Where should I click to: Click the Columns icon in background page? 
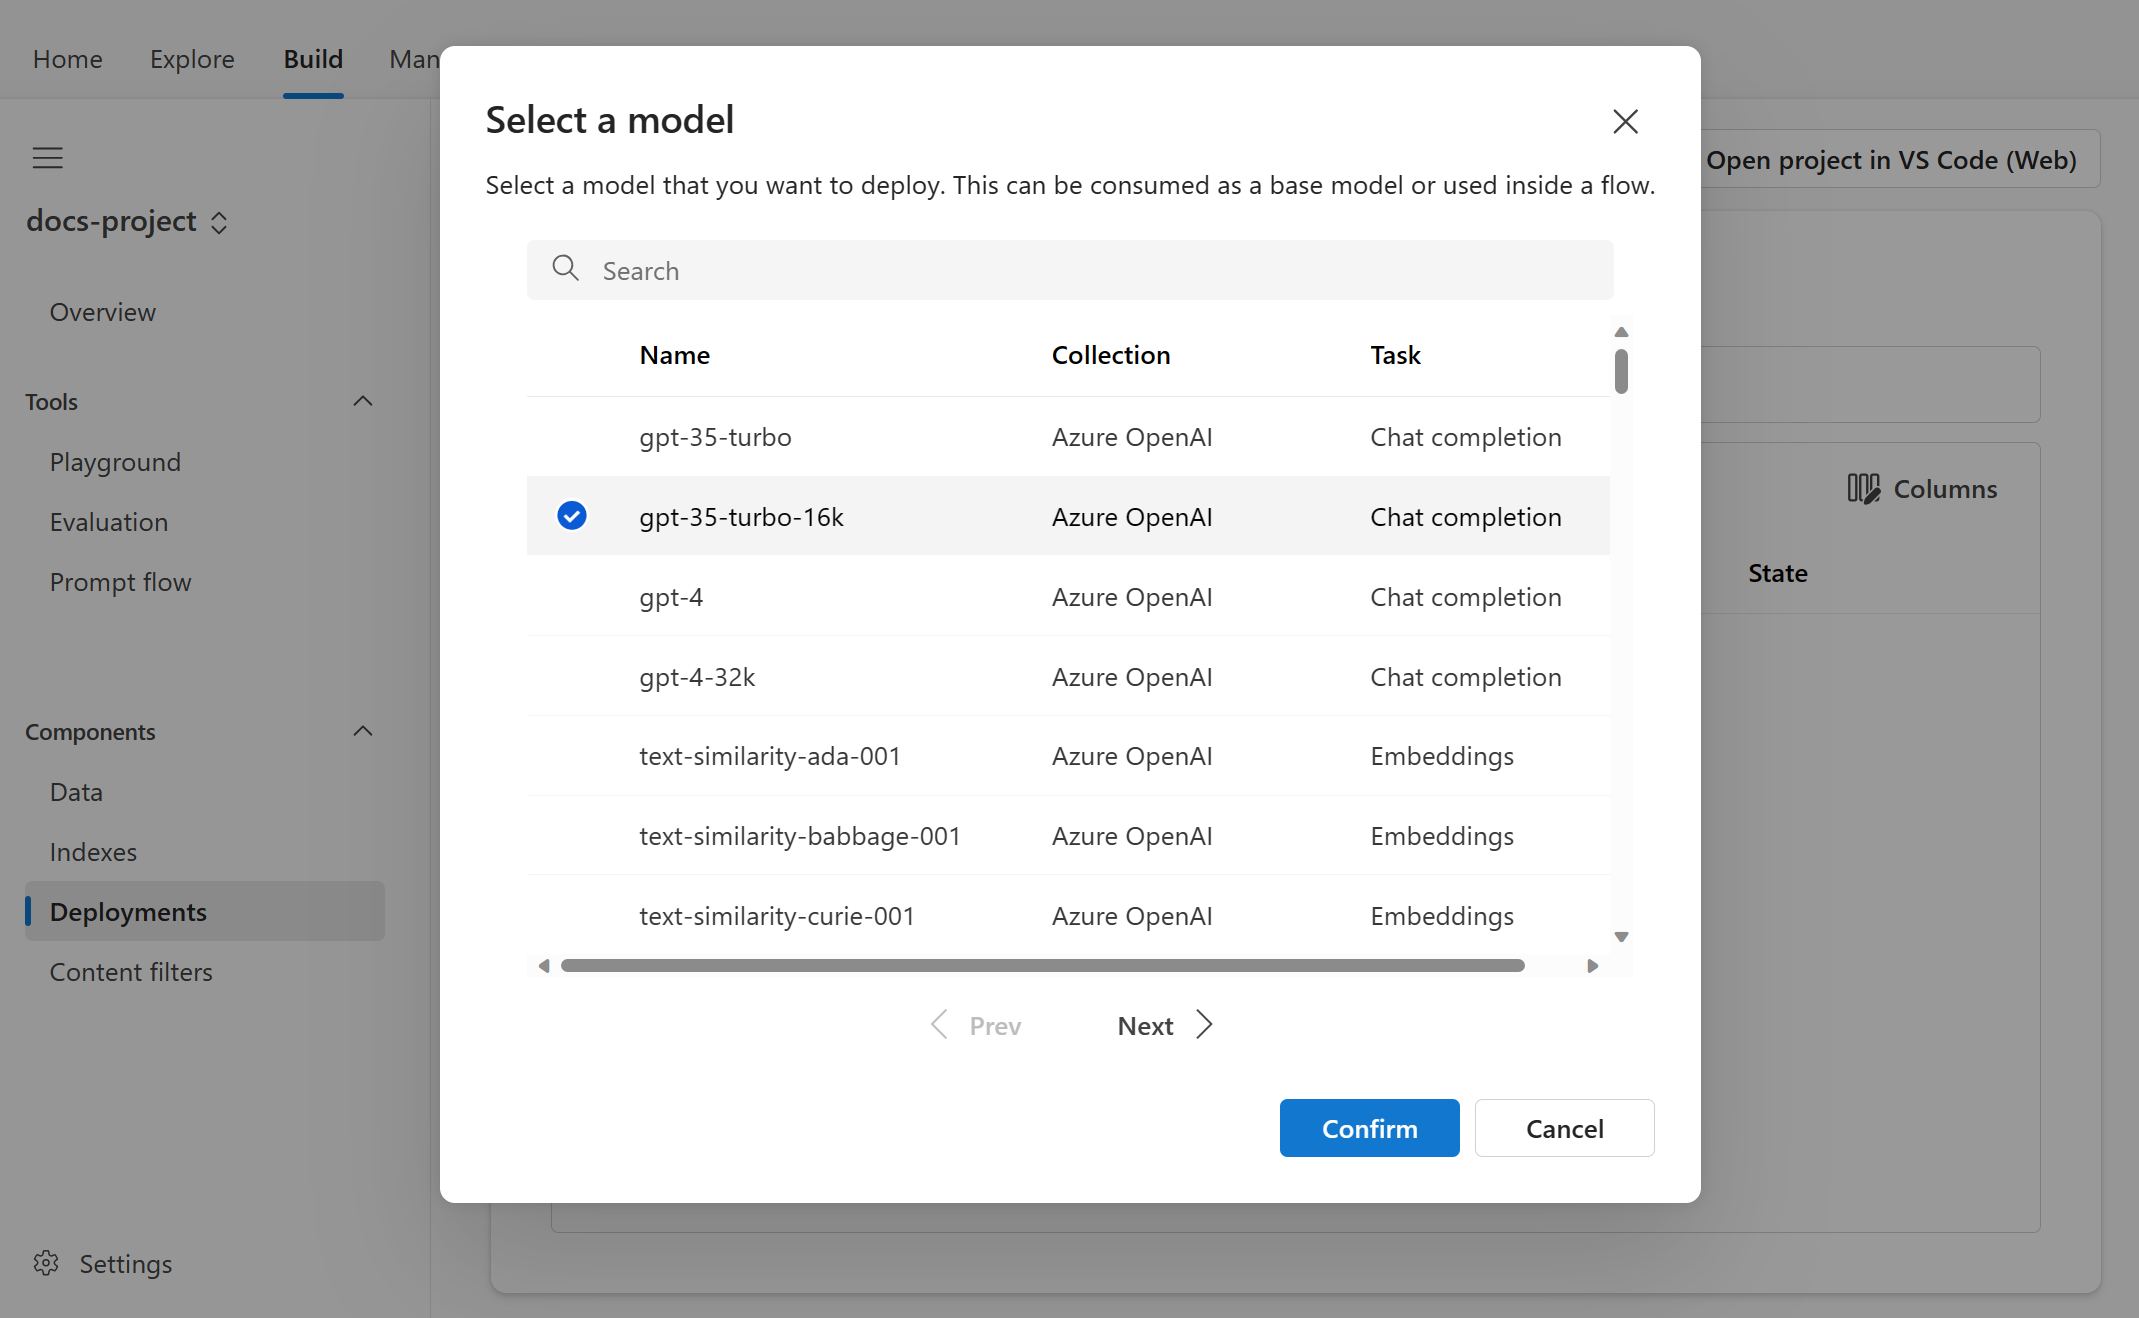click(x=1863, y=488)
